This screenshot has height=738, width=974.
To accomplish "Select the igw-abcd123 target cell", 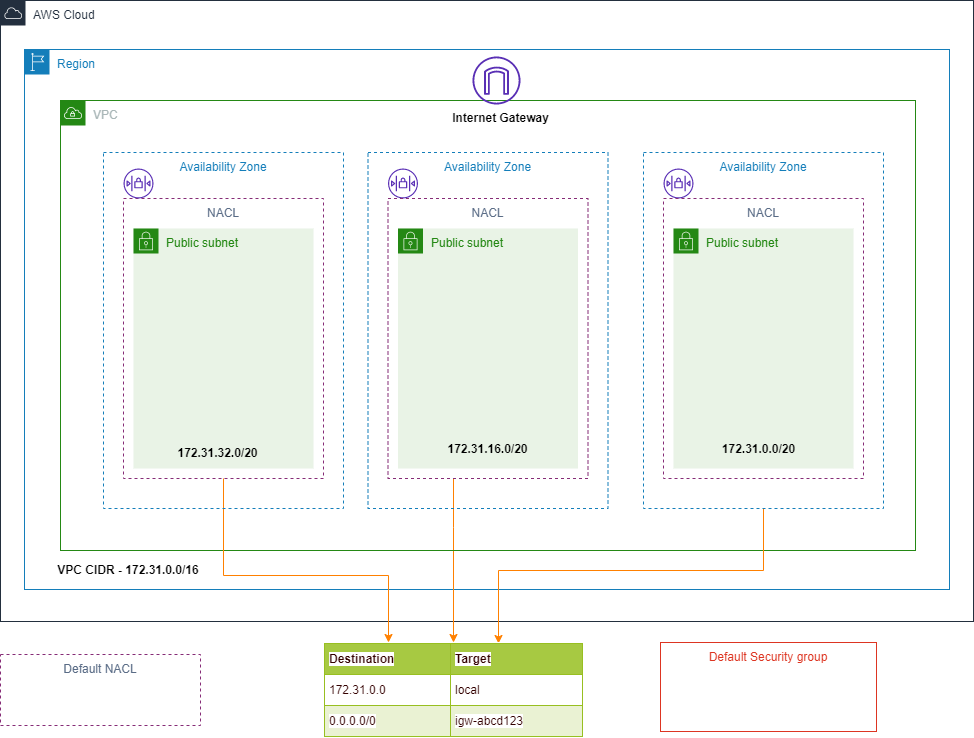I will [x=517, y=721].
